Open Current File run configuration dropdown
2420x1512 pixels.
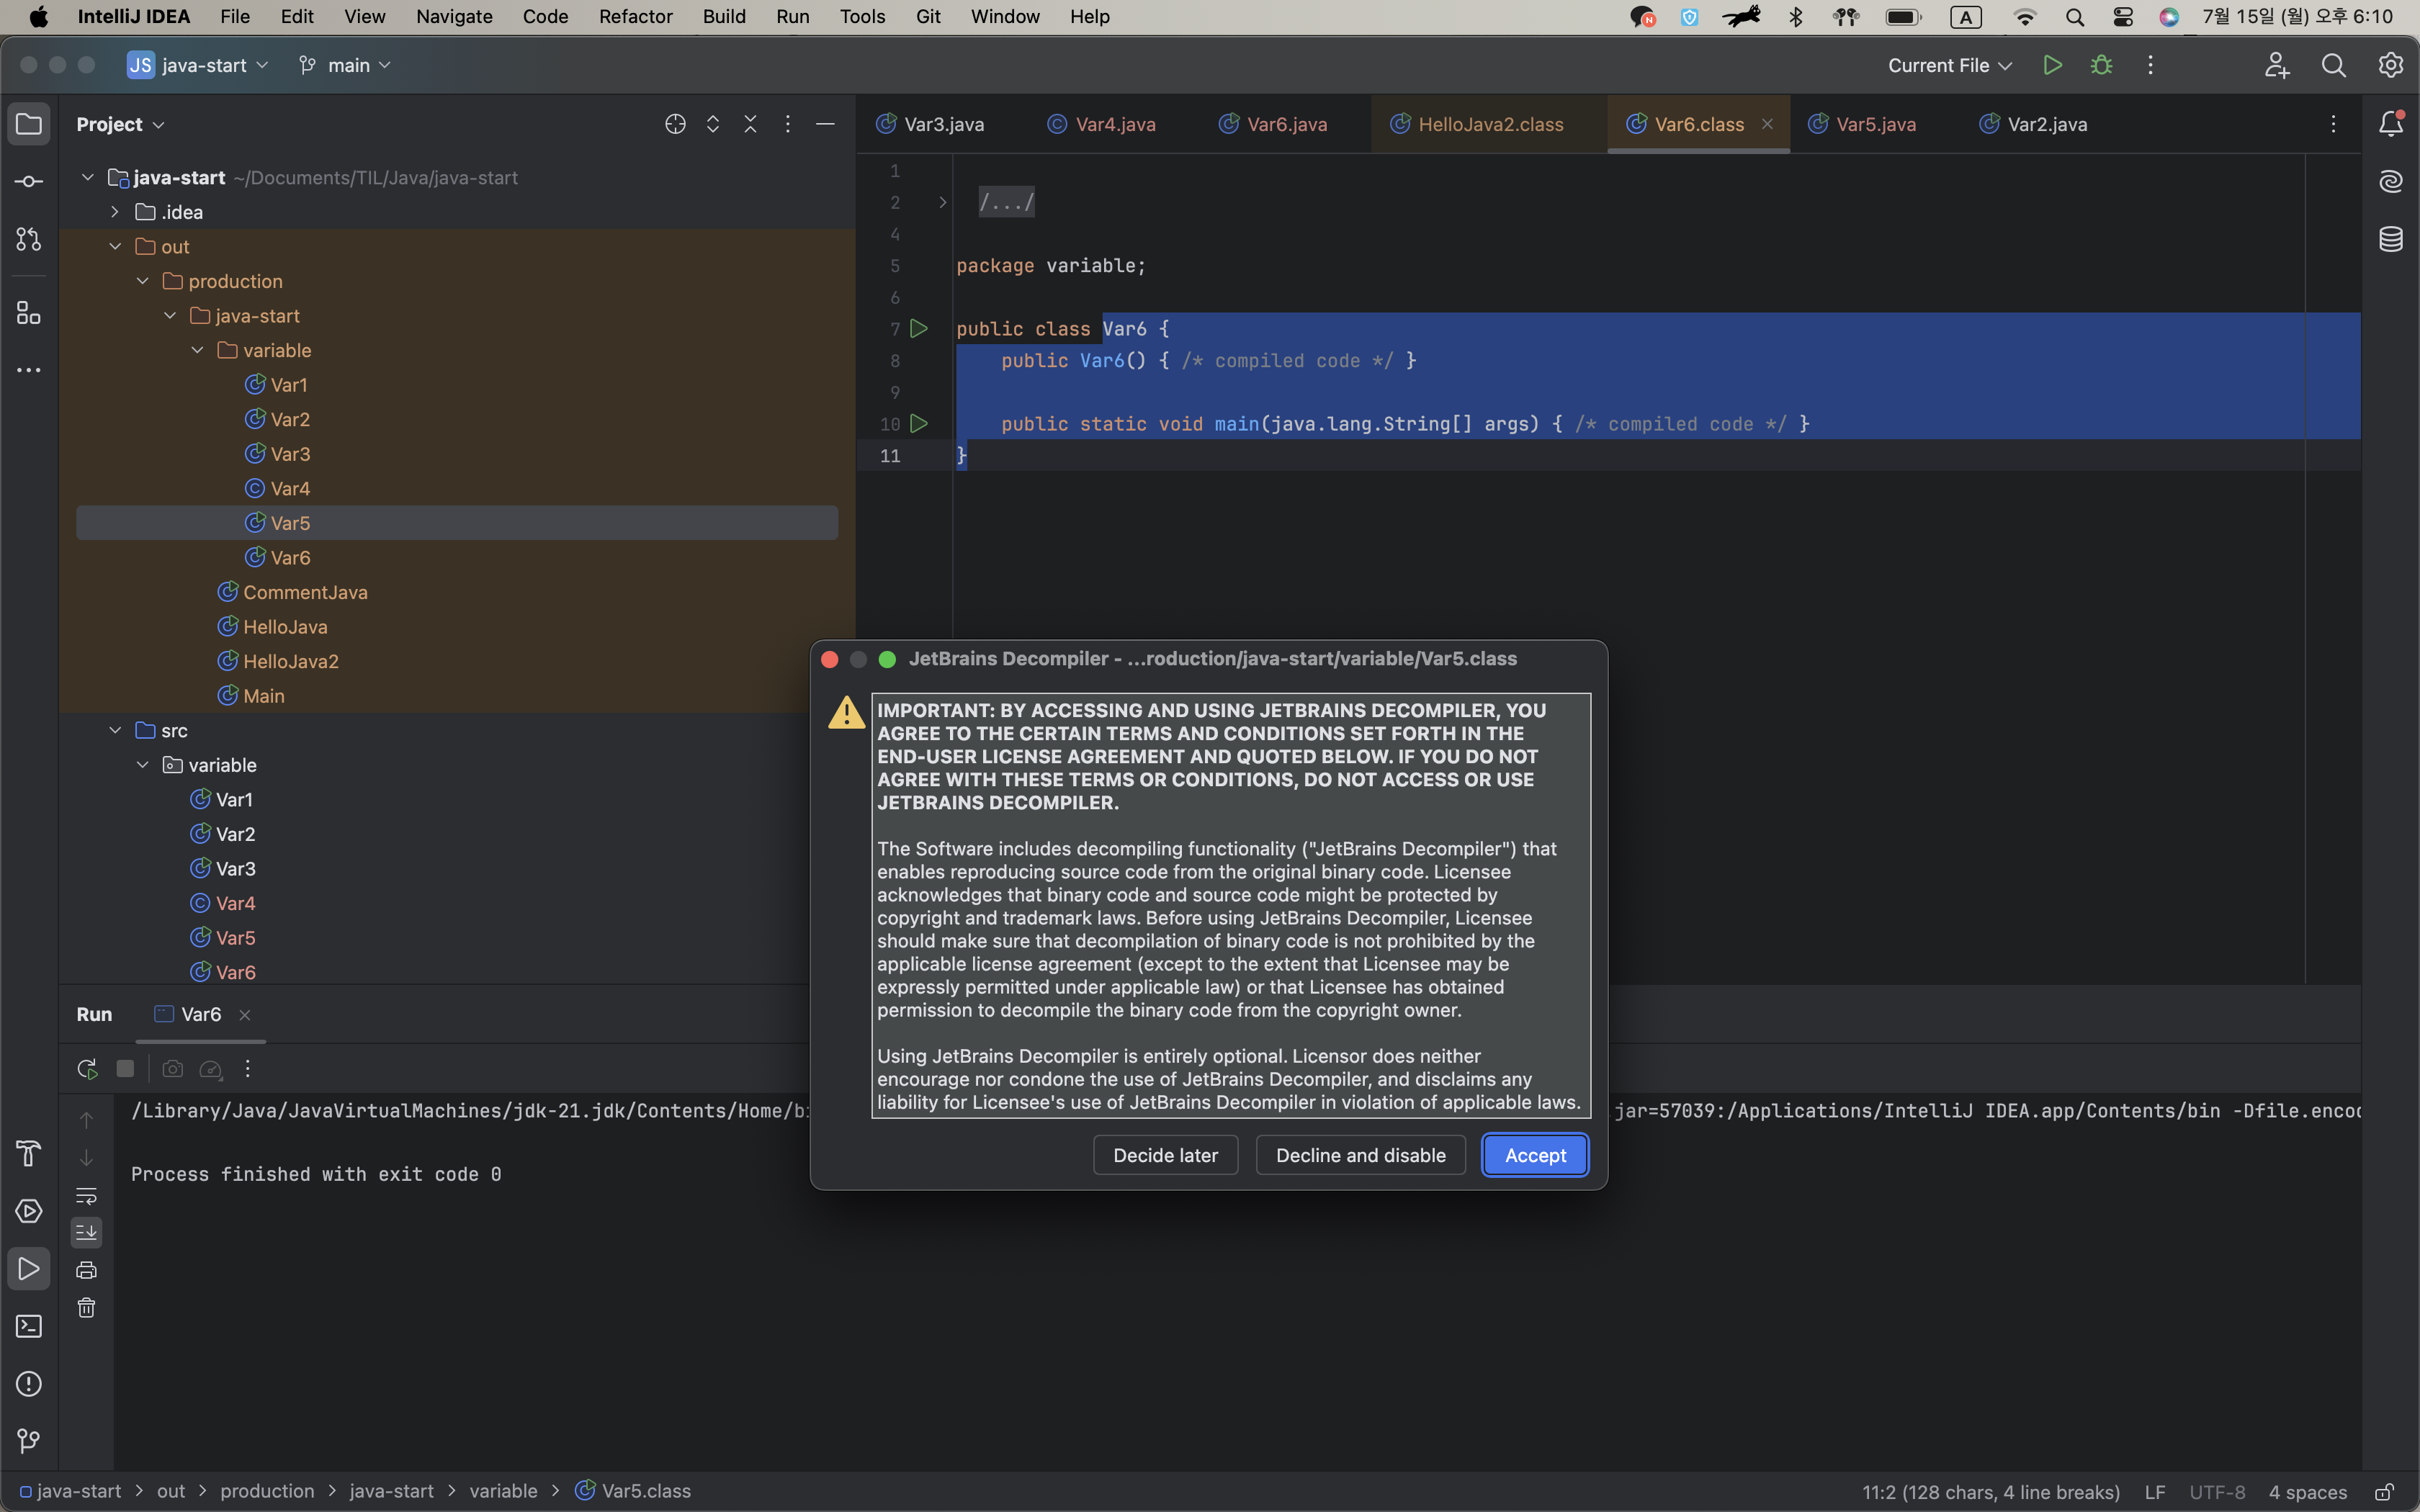point(1949,65)
